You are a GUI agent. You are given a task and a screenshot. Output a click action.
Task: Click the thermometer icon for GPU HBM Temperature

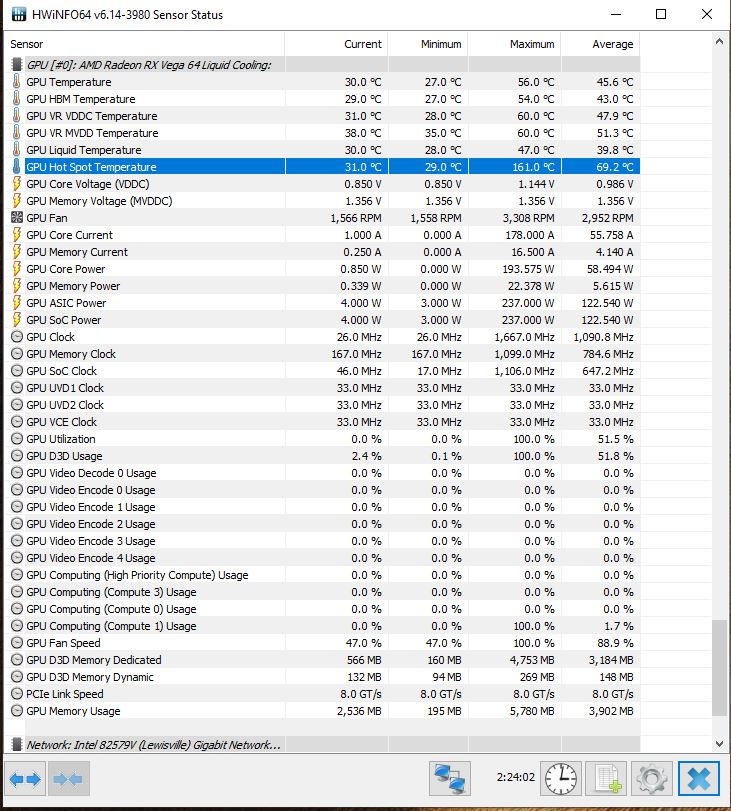(x=17, y=99)
